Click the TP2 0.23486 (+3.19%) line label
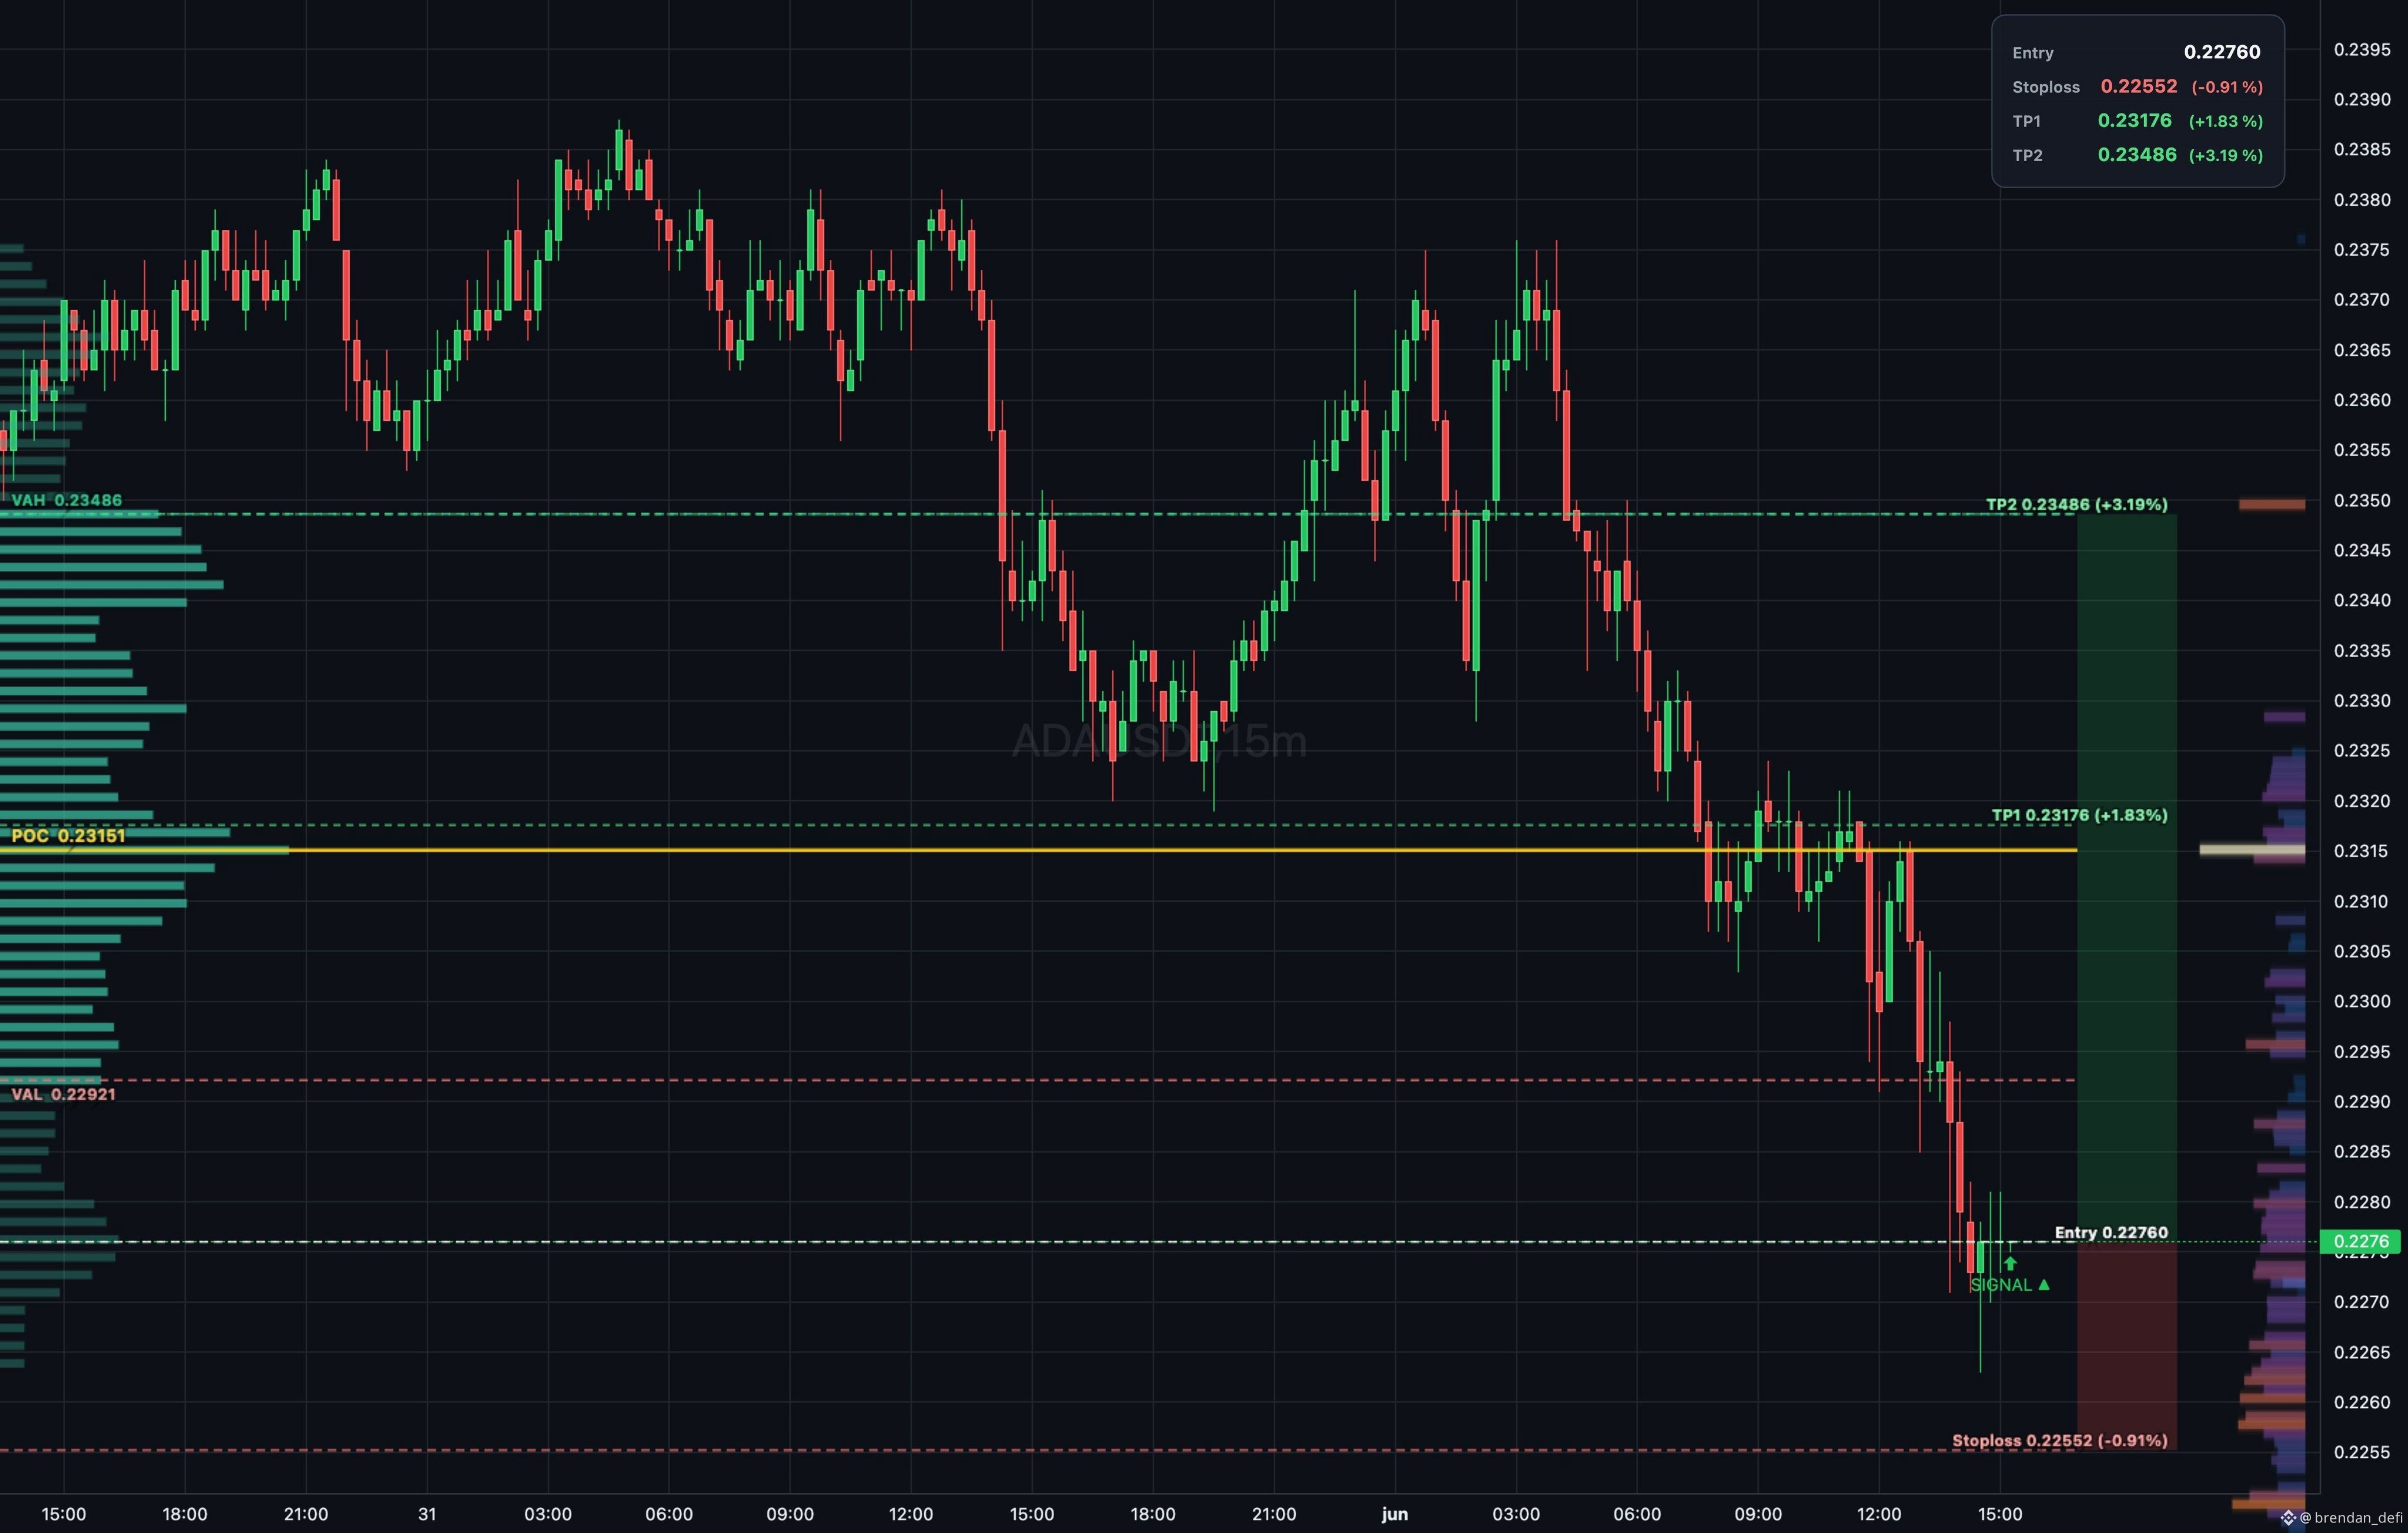This screenshot has height=1533, width=2408. click(2077, 504)
